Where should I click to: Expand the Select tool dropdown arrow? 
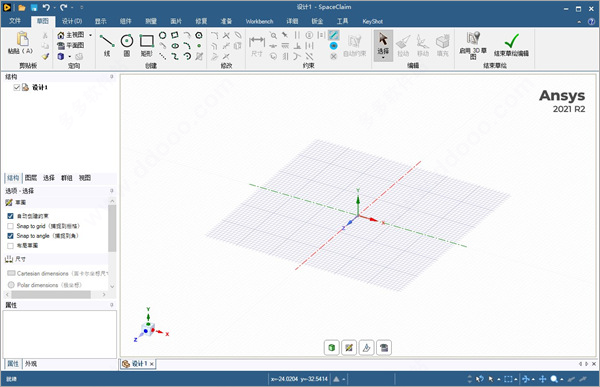[383, 58]
